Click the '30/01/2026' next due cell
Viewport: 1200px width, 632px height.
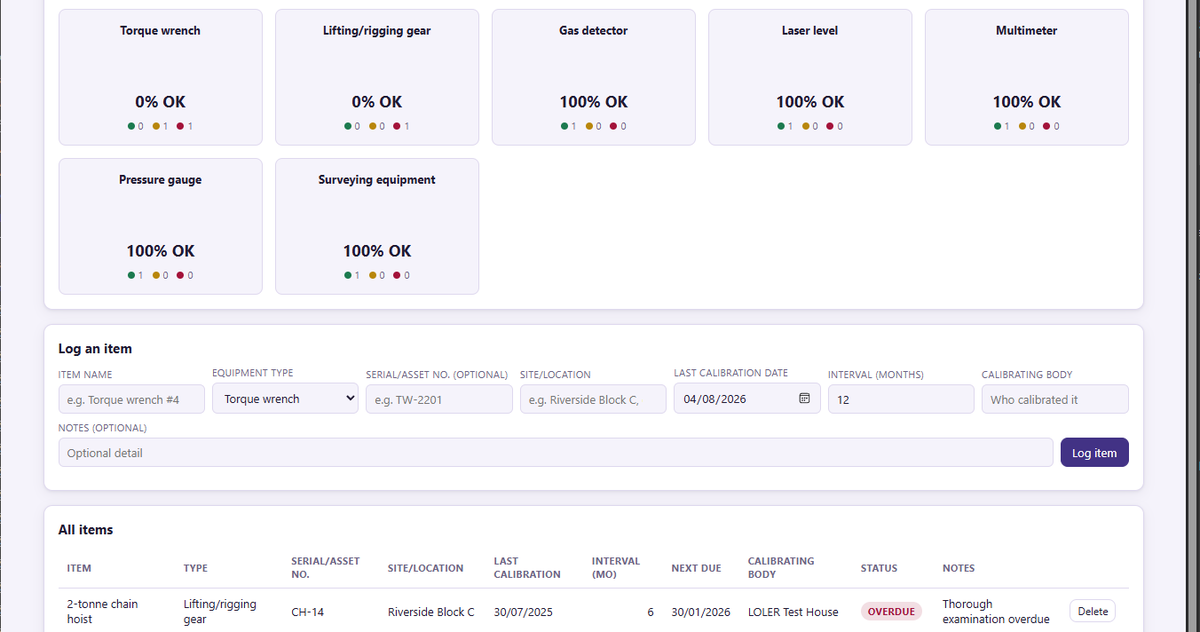point(701,612)
